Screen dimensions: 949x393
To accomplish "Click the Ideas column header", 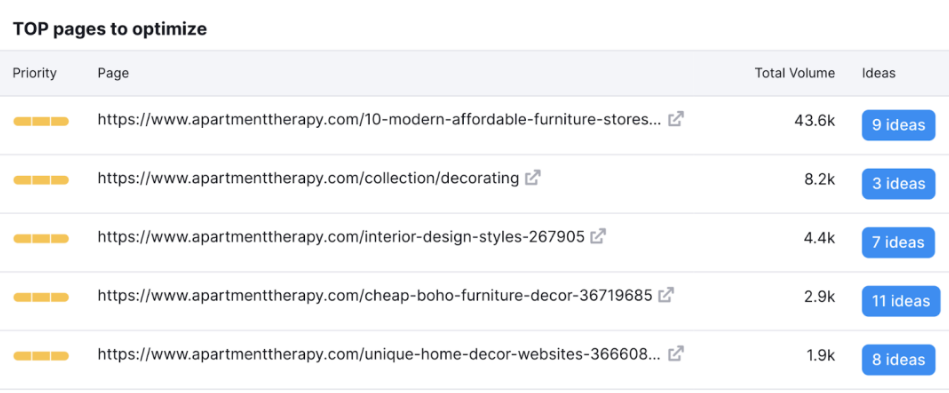I will [879, 73].
